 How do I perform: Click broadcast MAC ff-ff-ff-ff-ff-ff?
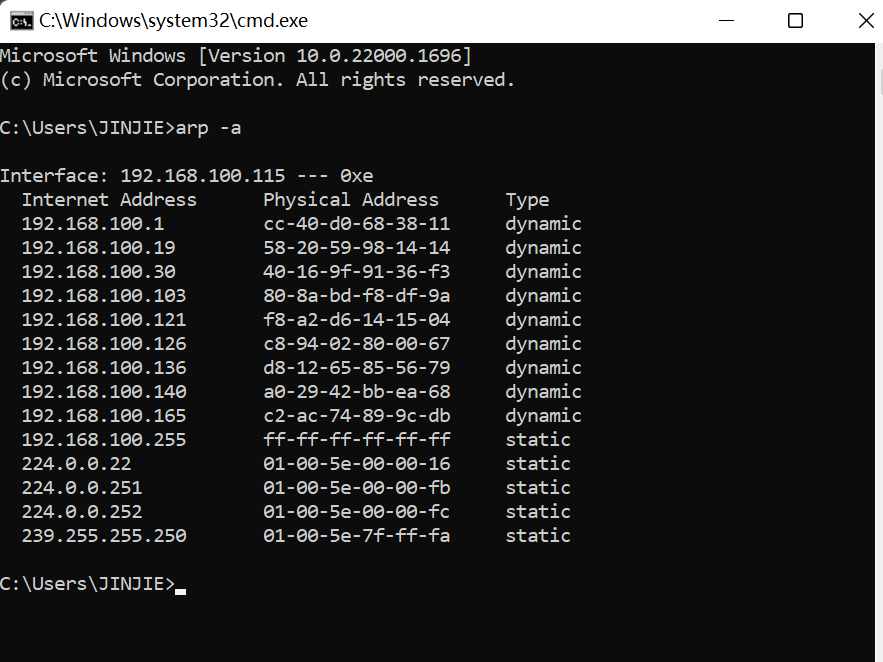[x=357, y=440]
